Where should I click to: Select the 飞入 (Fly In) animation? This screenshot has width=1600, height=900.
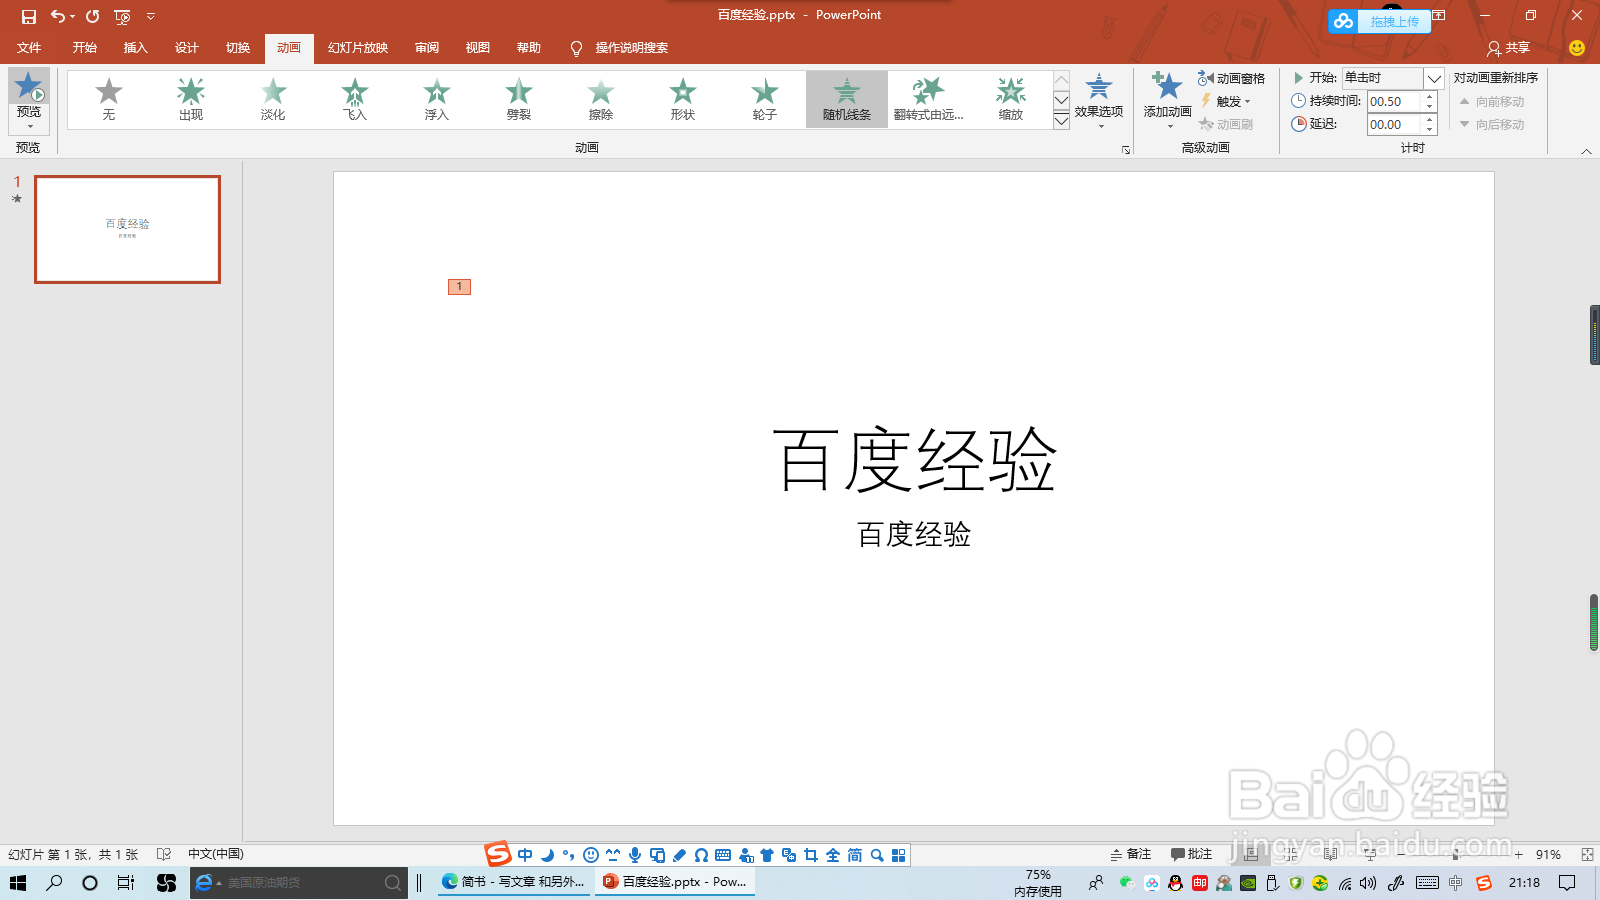click(x=355, y=99)
